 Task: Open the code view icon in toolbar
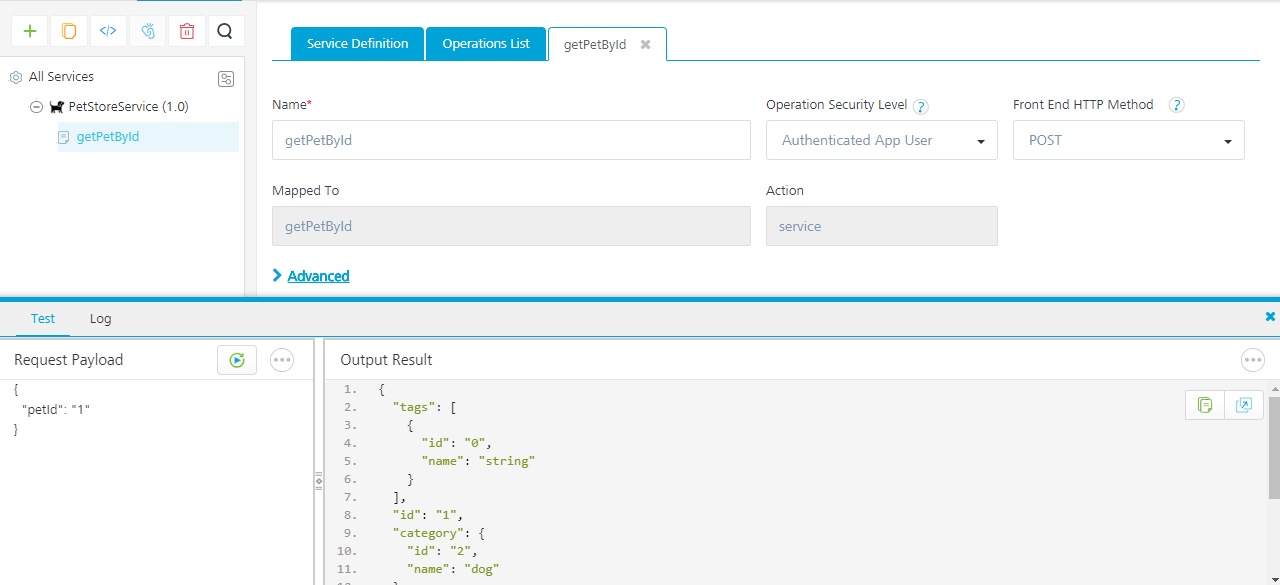pos(108,31)
